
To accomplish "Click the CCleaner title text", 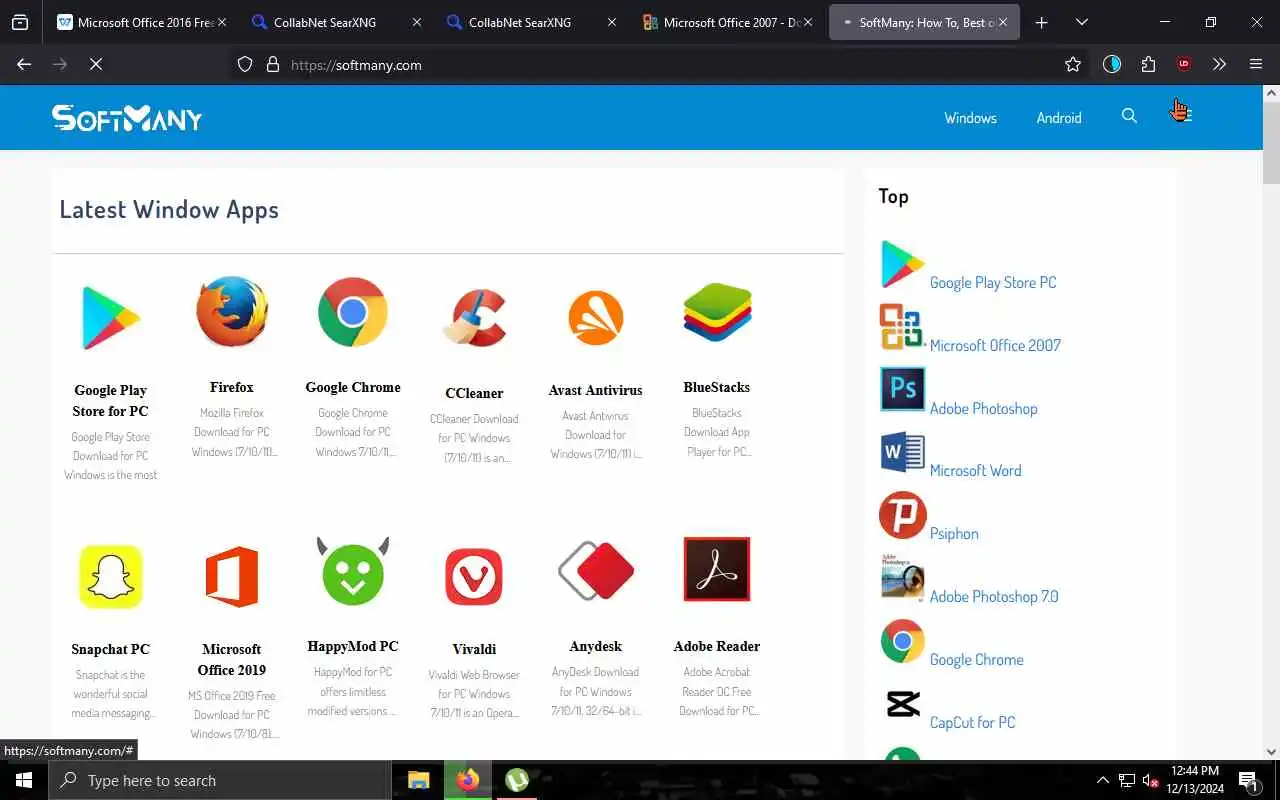I will [x=474, y=393].
